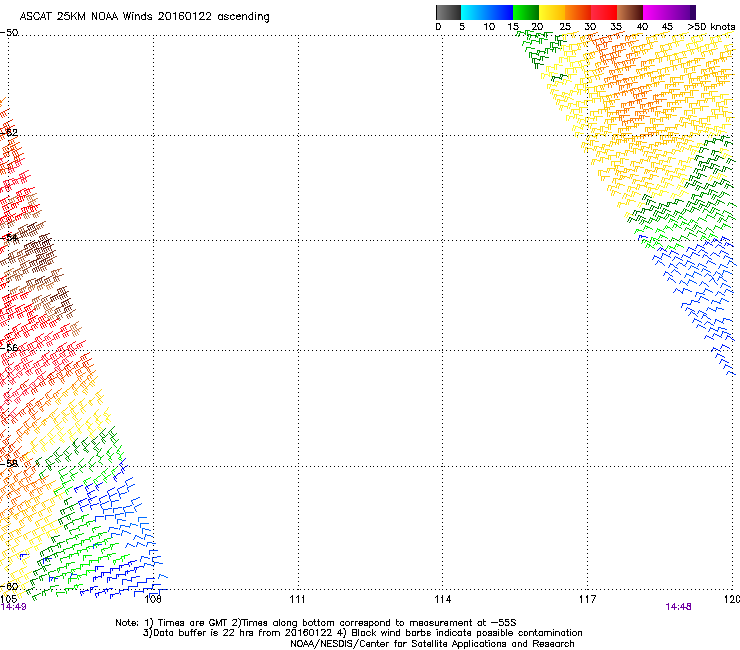This screenshot has height=650, width=740.
Task: Click the "25" legend tick label
Action: (565, 27)
